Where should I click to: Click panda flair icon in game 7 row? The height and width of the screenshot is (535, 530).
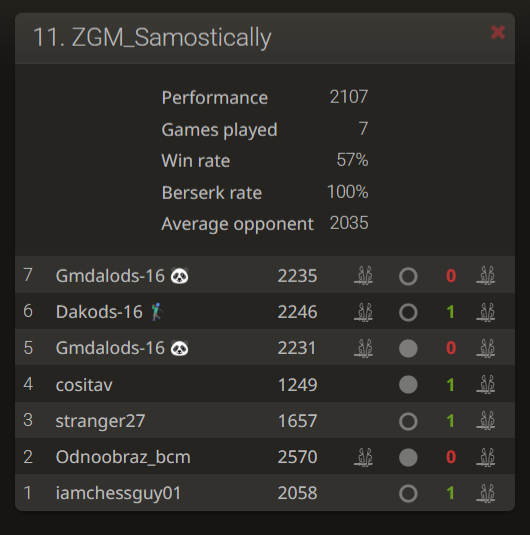179,275
